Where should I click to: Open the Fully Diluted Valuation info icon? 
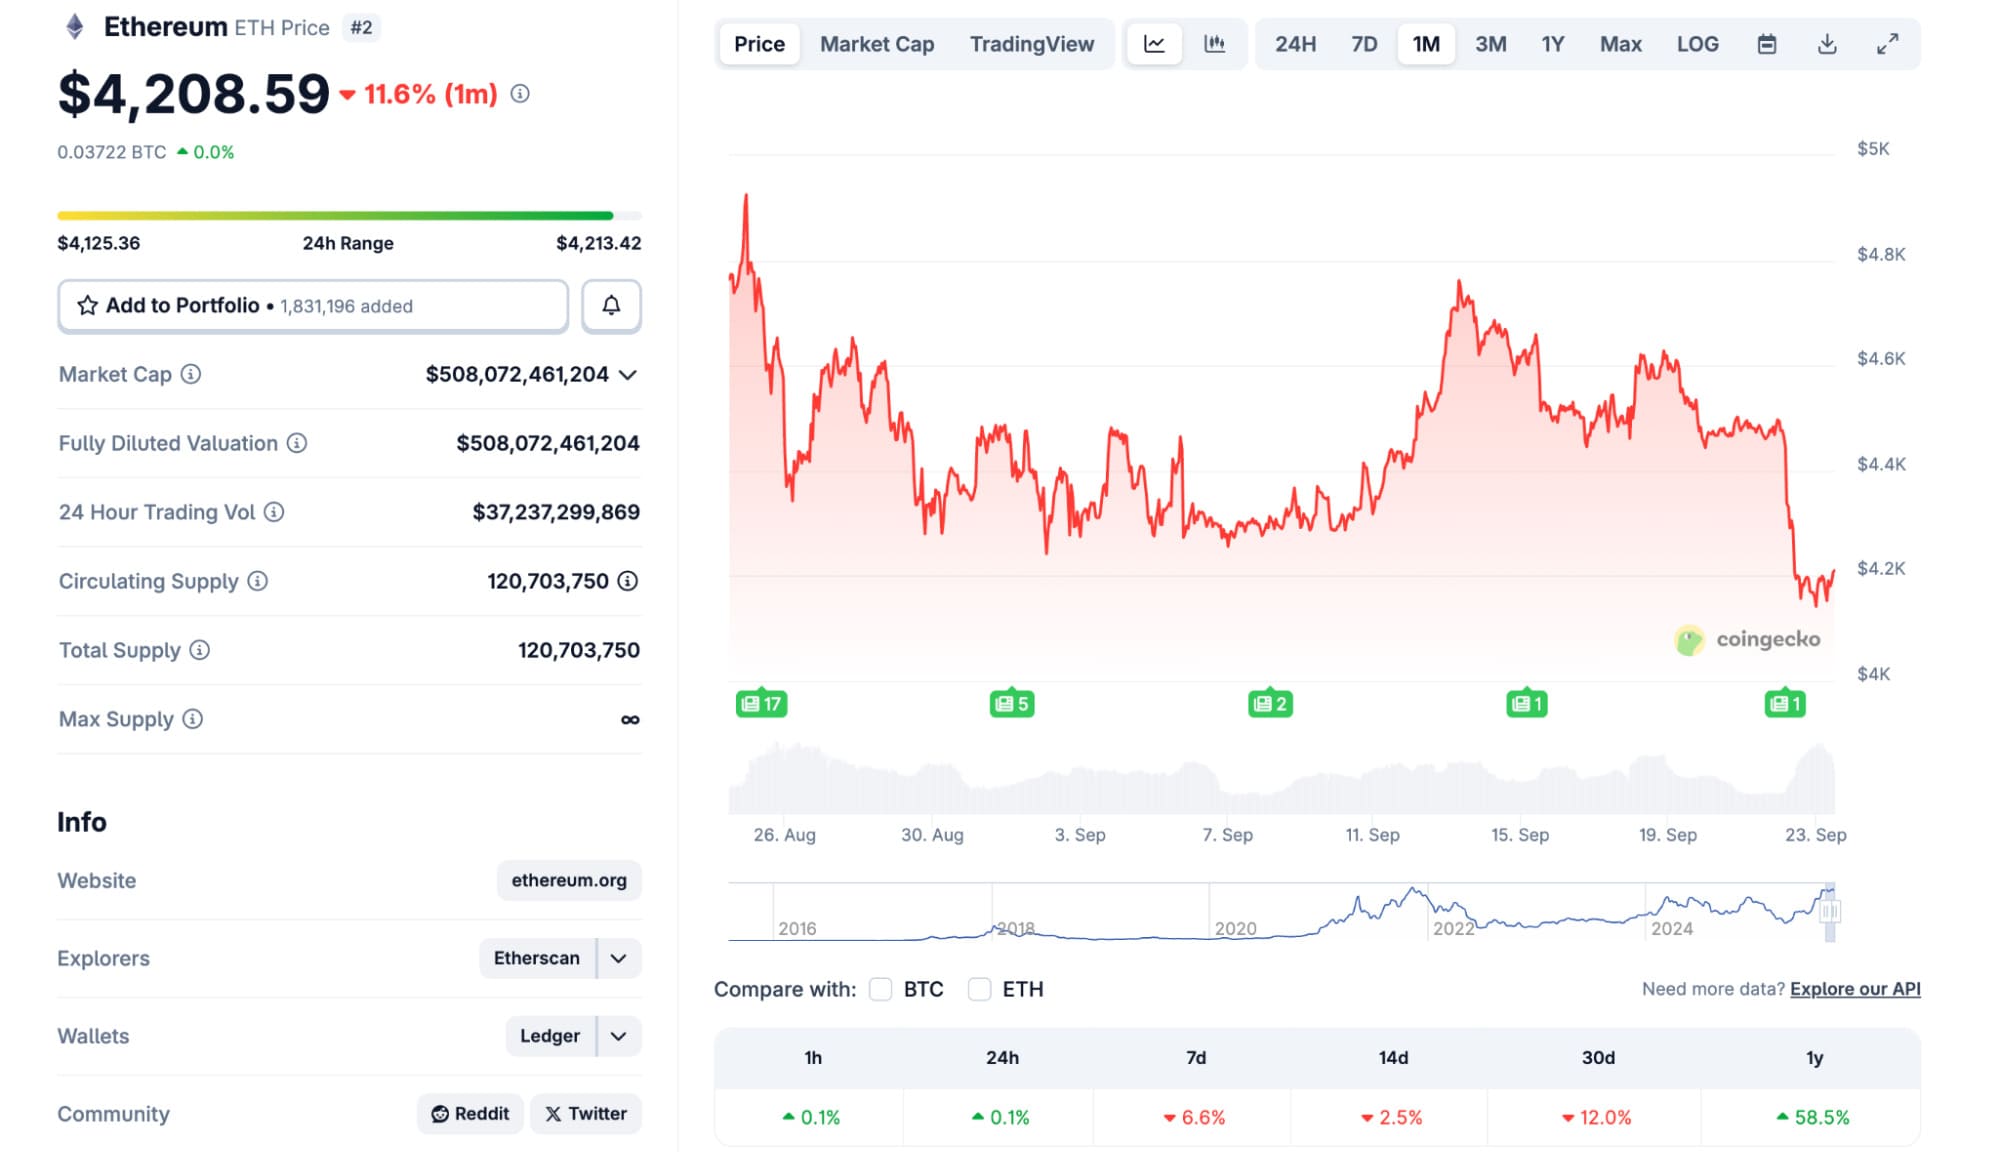pos(297,443)
